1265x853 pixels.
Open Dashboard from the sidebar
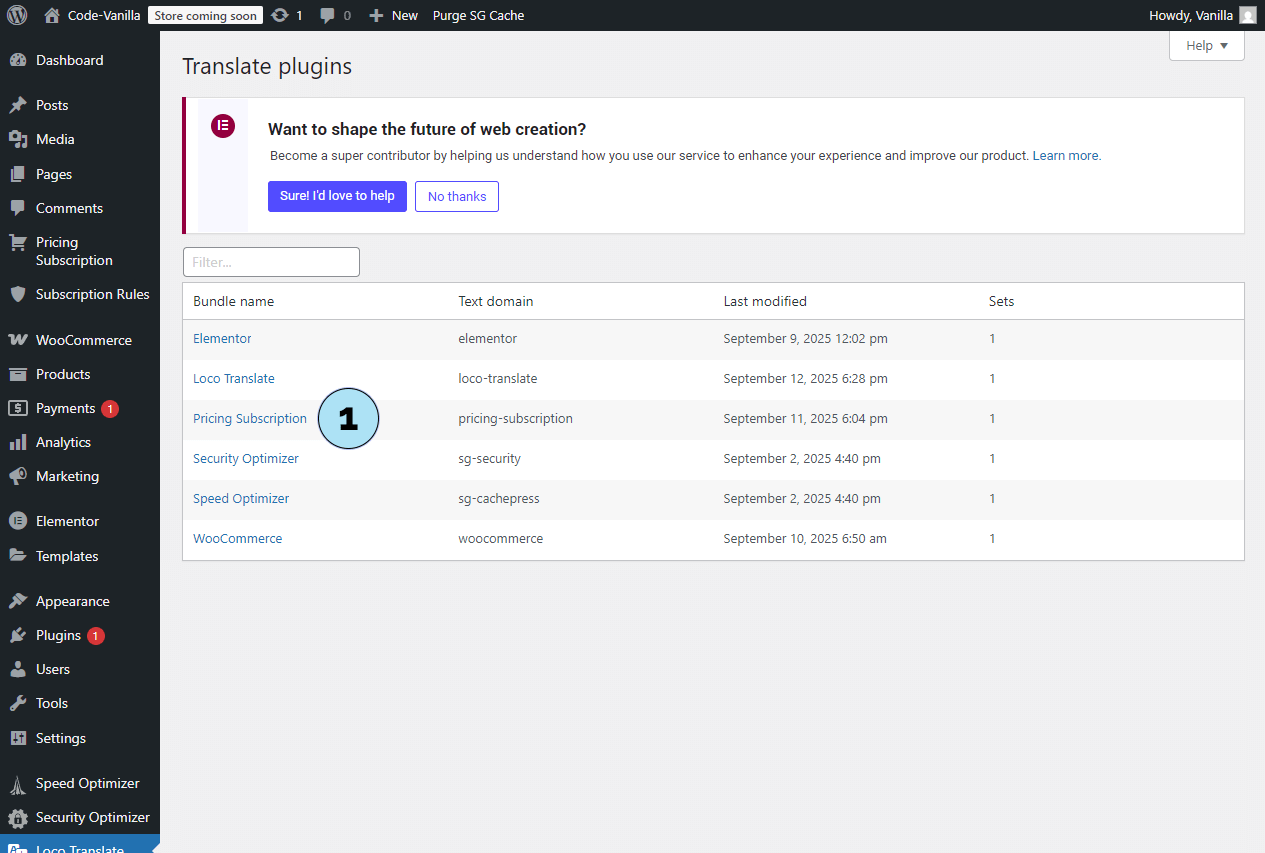69,60
